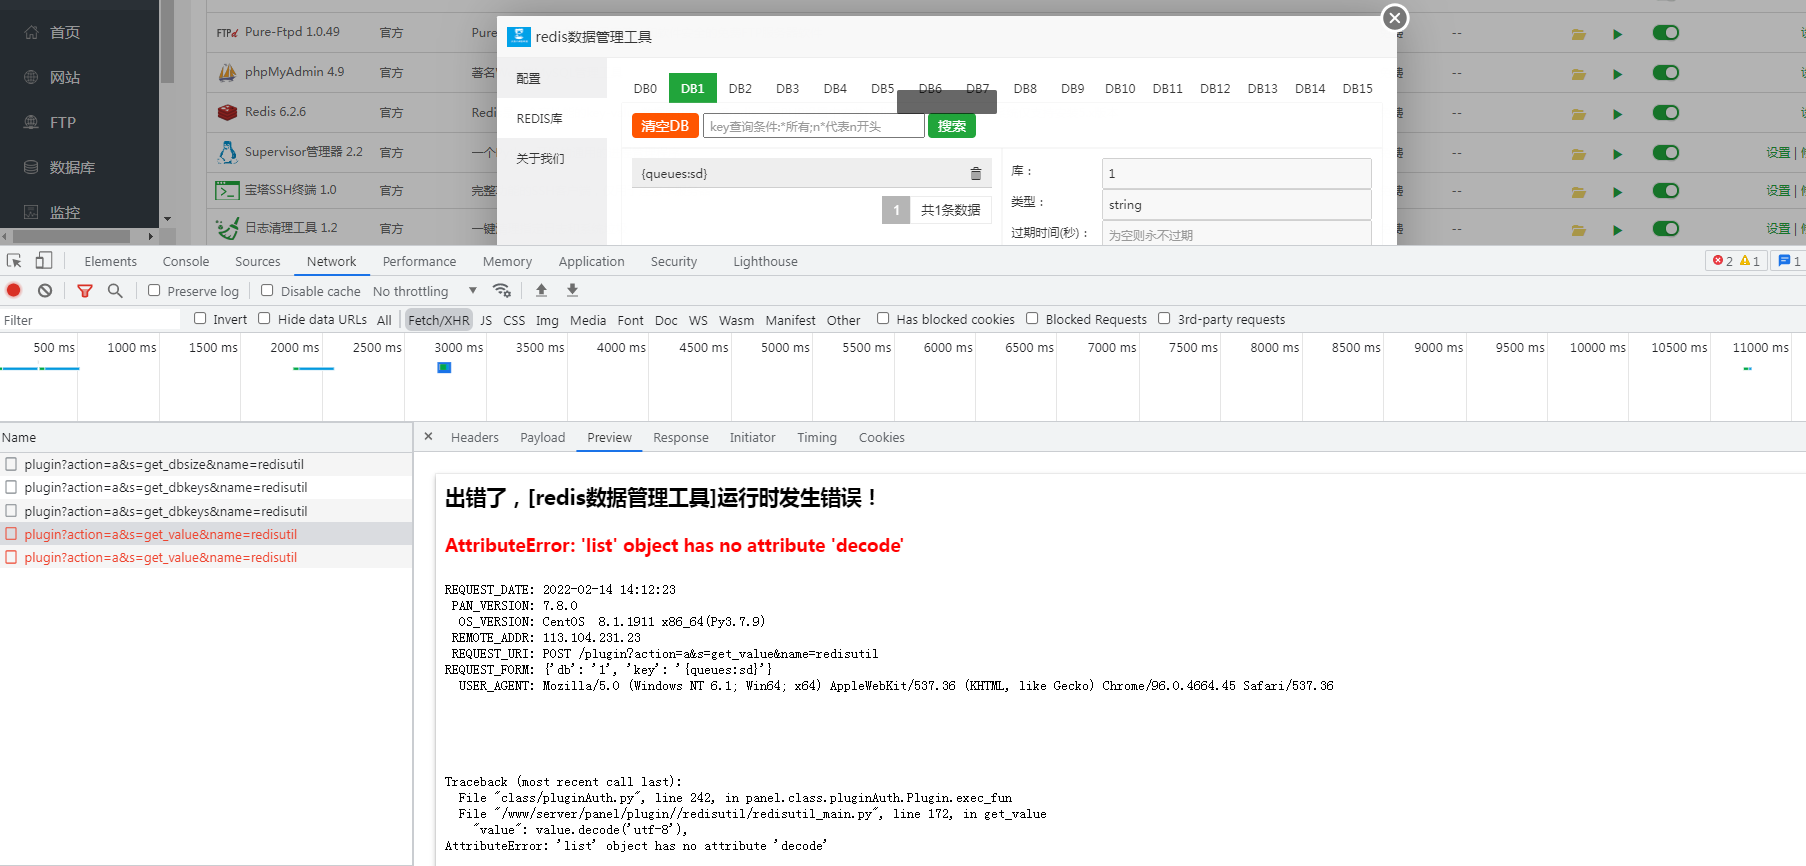Filter requests by Fetch/XHR

tap(438, 320)
